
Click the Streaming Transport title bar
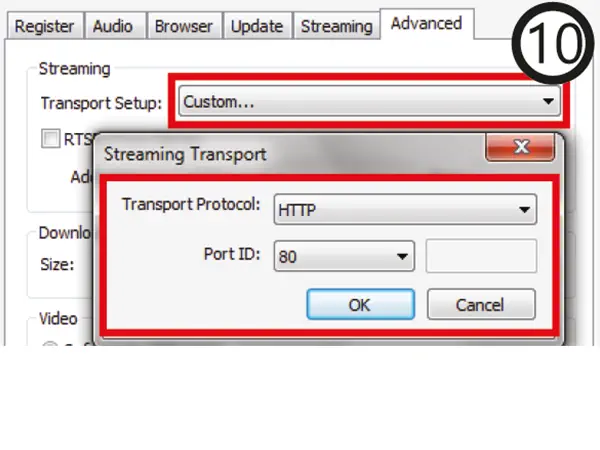tap(291, 154)
